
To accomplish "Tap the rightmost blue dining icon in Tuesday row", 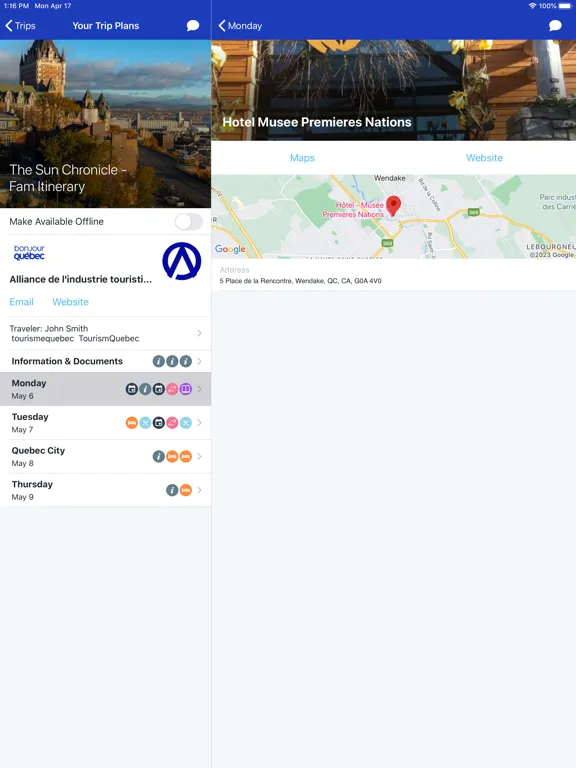I will pyautogui.click(x=186, y=423).
